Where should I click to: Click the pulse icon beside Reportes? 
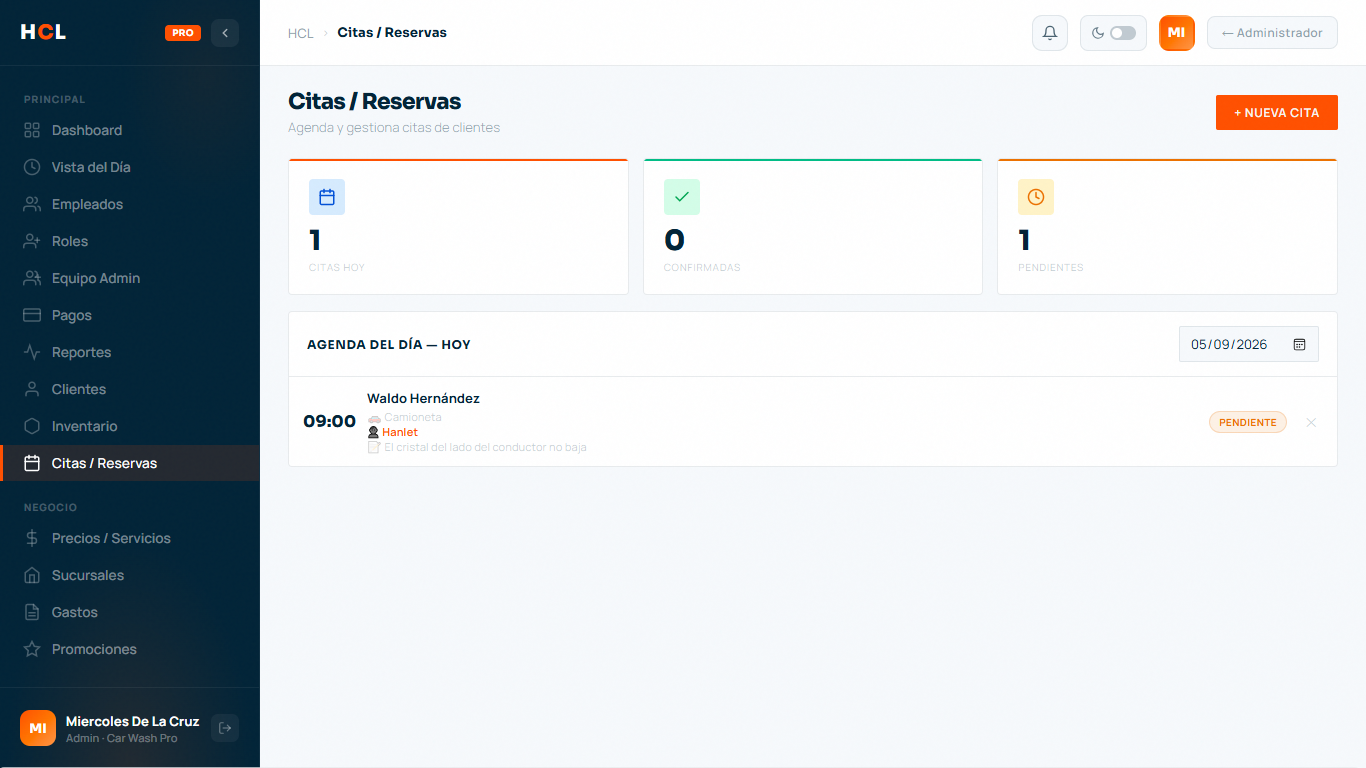pos(32,352)
